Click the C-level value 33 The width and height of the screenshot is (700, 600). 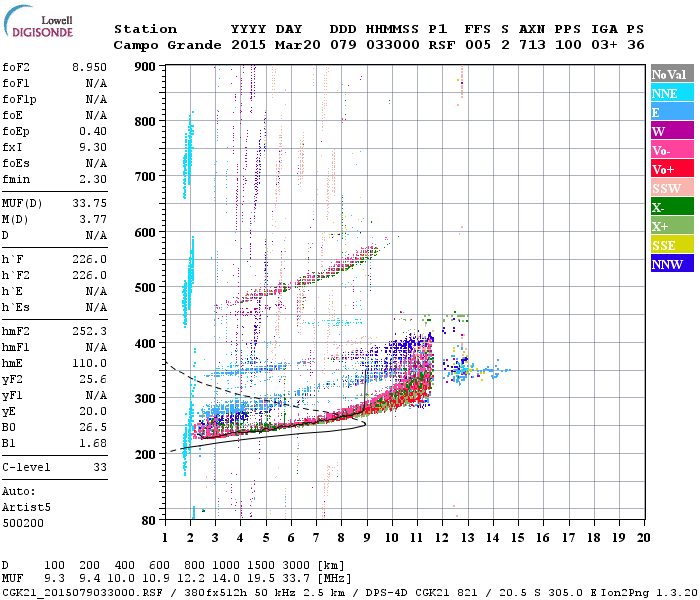[x=100, y=467]
